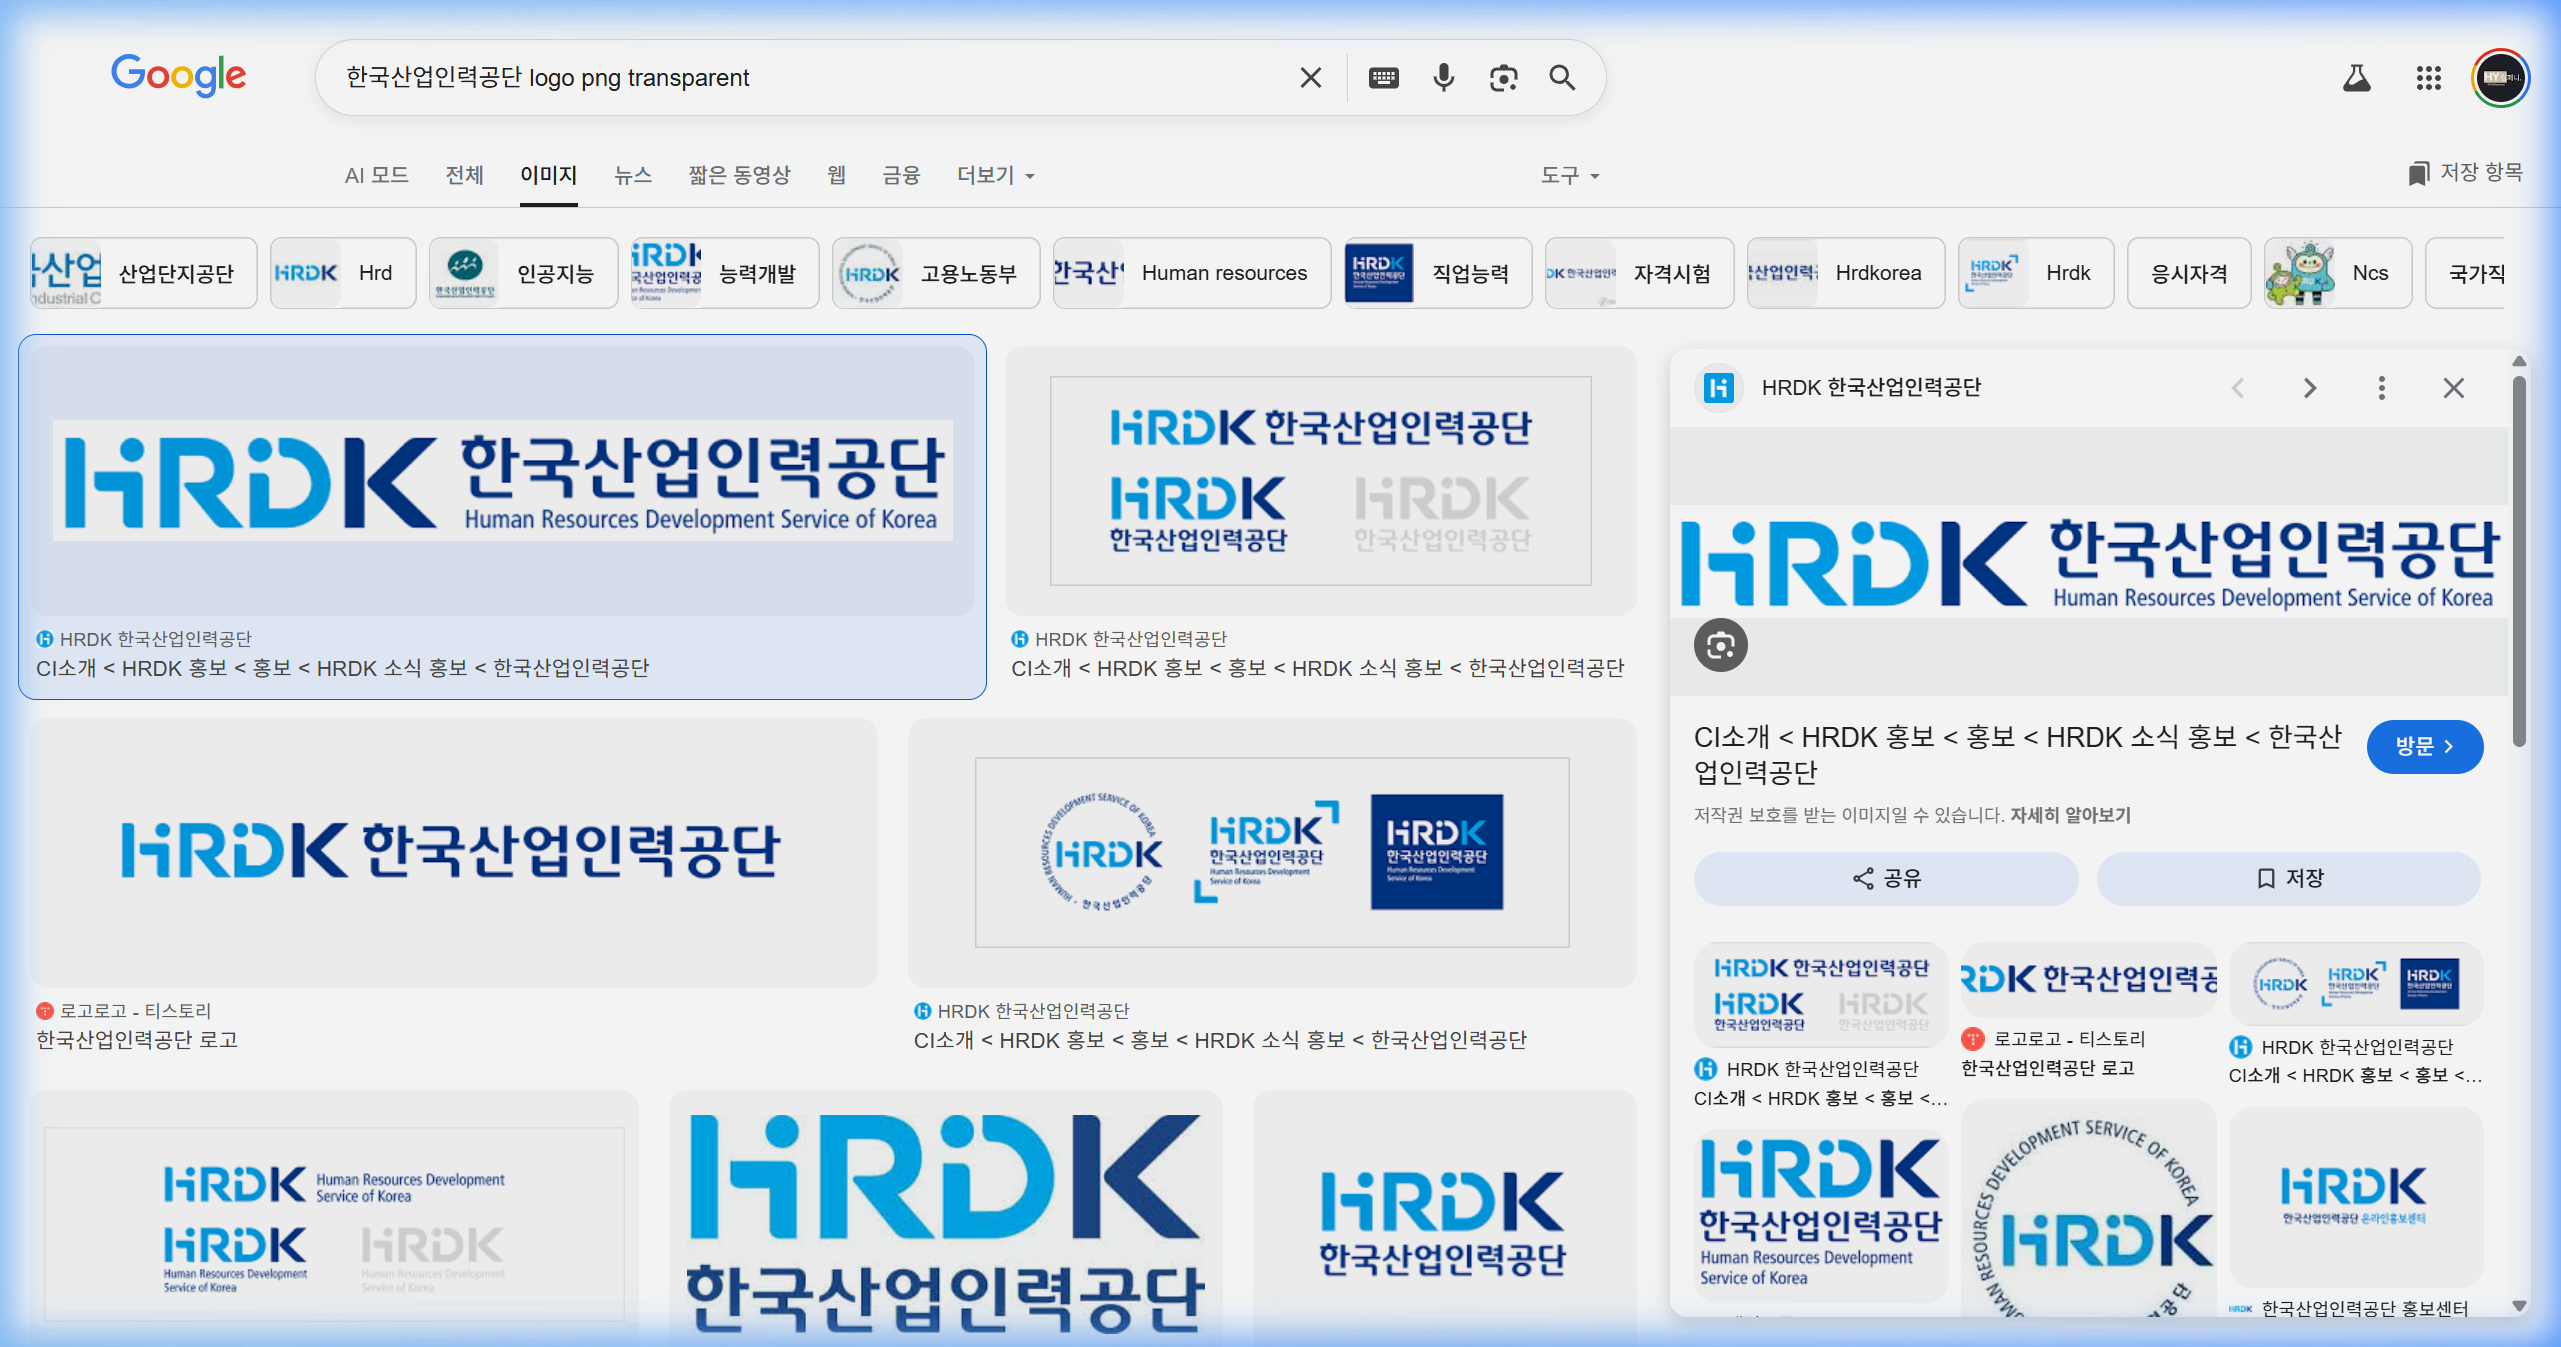Open the circular HRDK seal related image in panel
Image resolution: width=2561 pixels, height=1347 pixels.
click(x=2089, y=1208)
